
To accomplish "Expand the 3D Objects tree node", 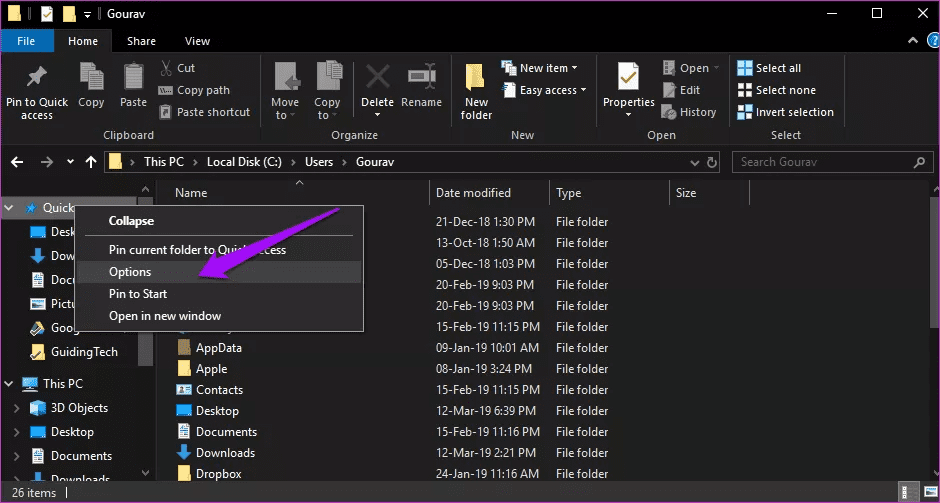I will [x=17, y=408].
